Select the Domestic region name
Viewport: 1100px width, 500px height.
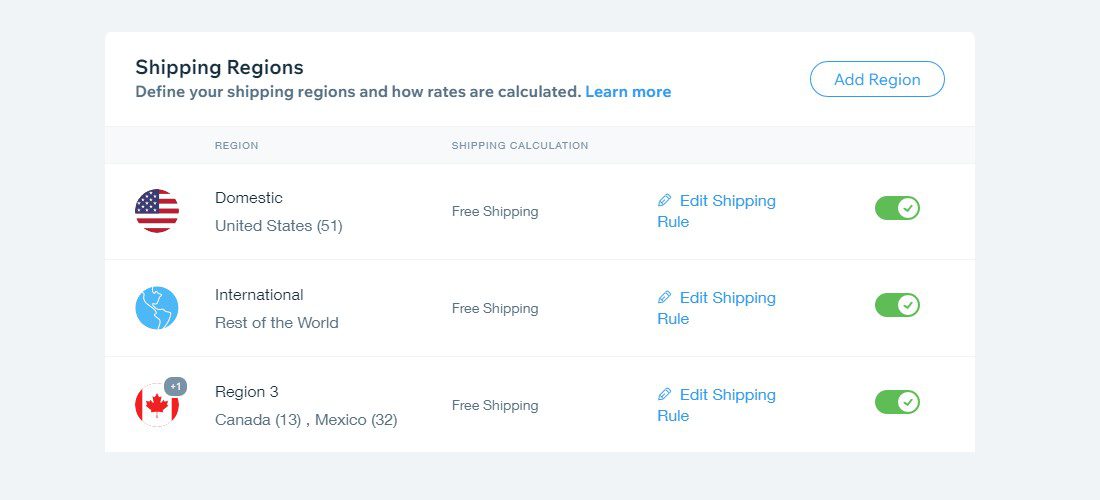click(249, 198)
